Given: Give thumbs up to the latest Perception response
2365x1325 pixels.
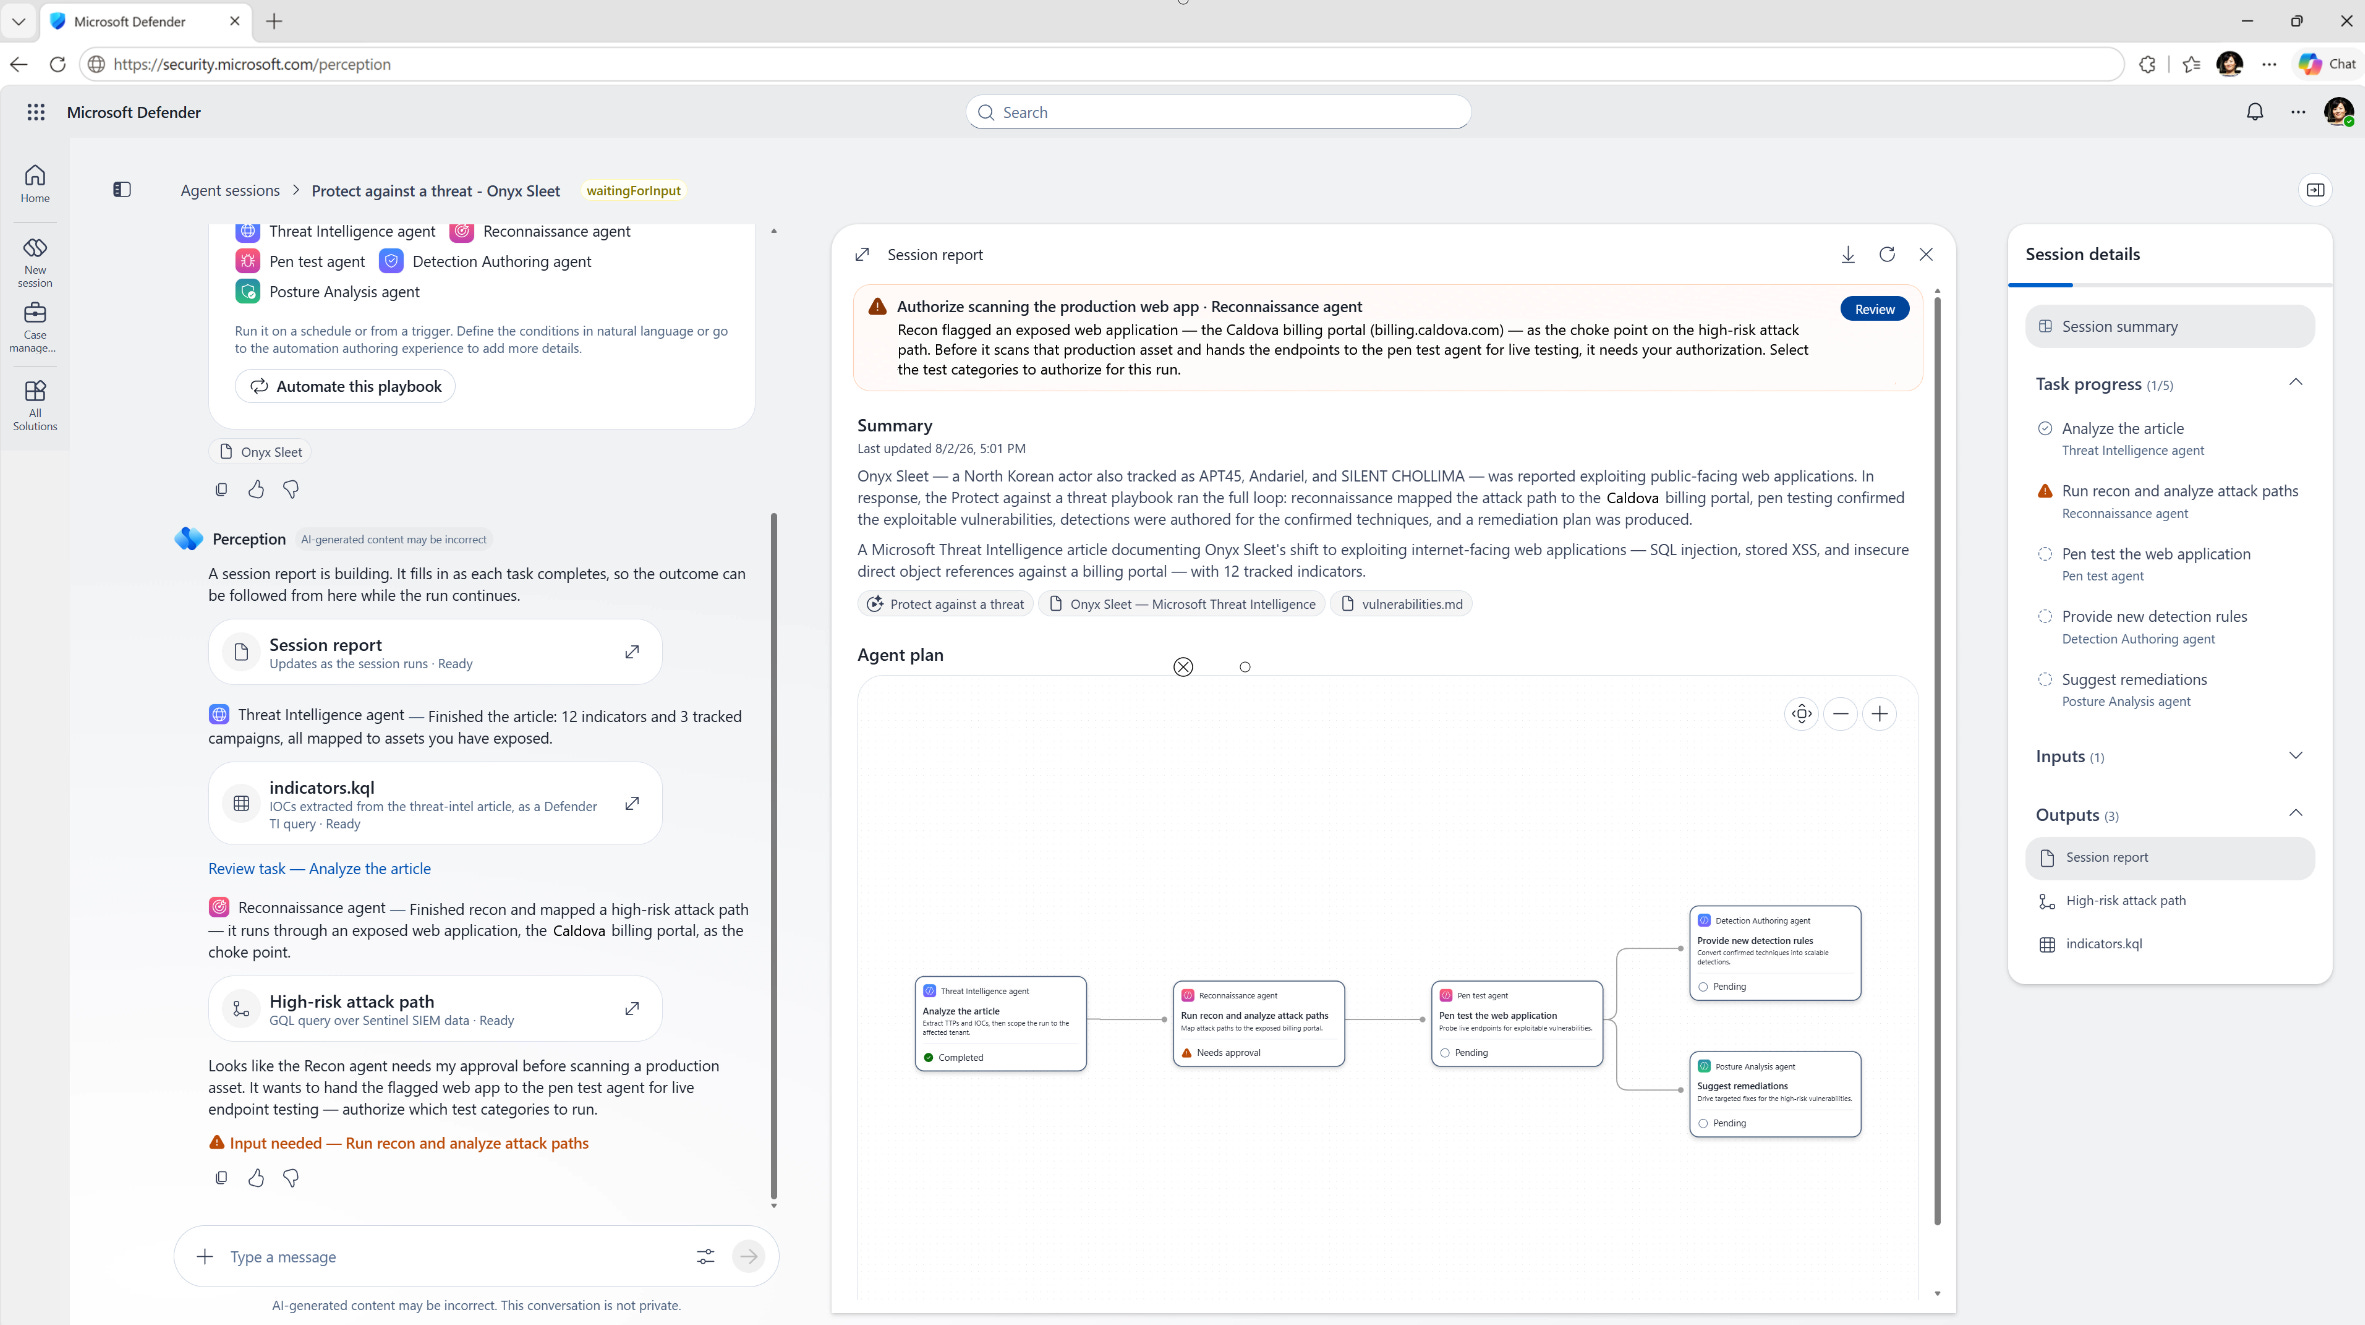Looking at the screenshot, I should (256, 1178).
